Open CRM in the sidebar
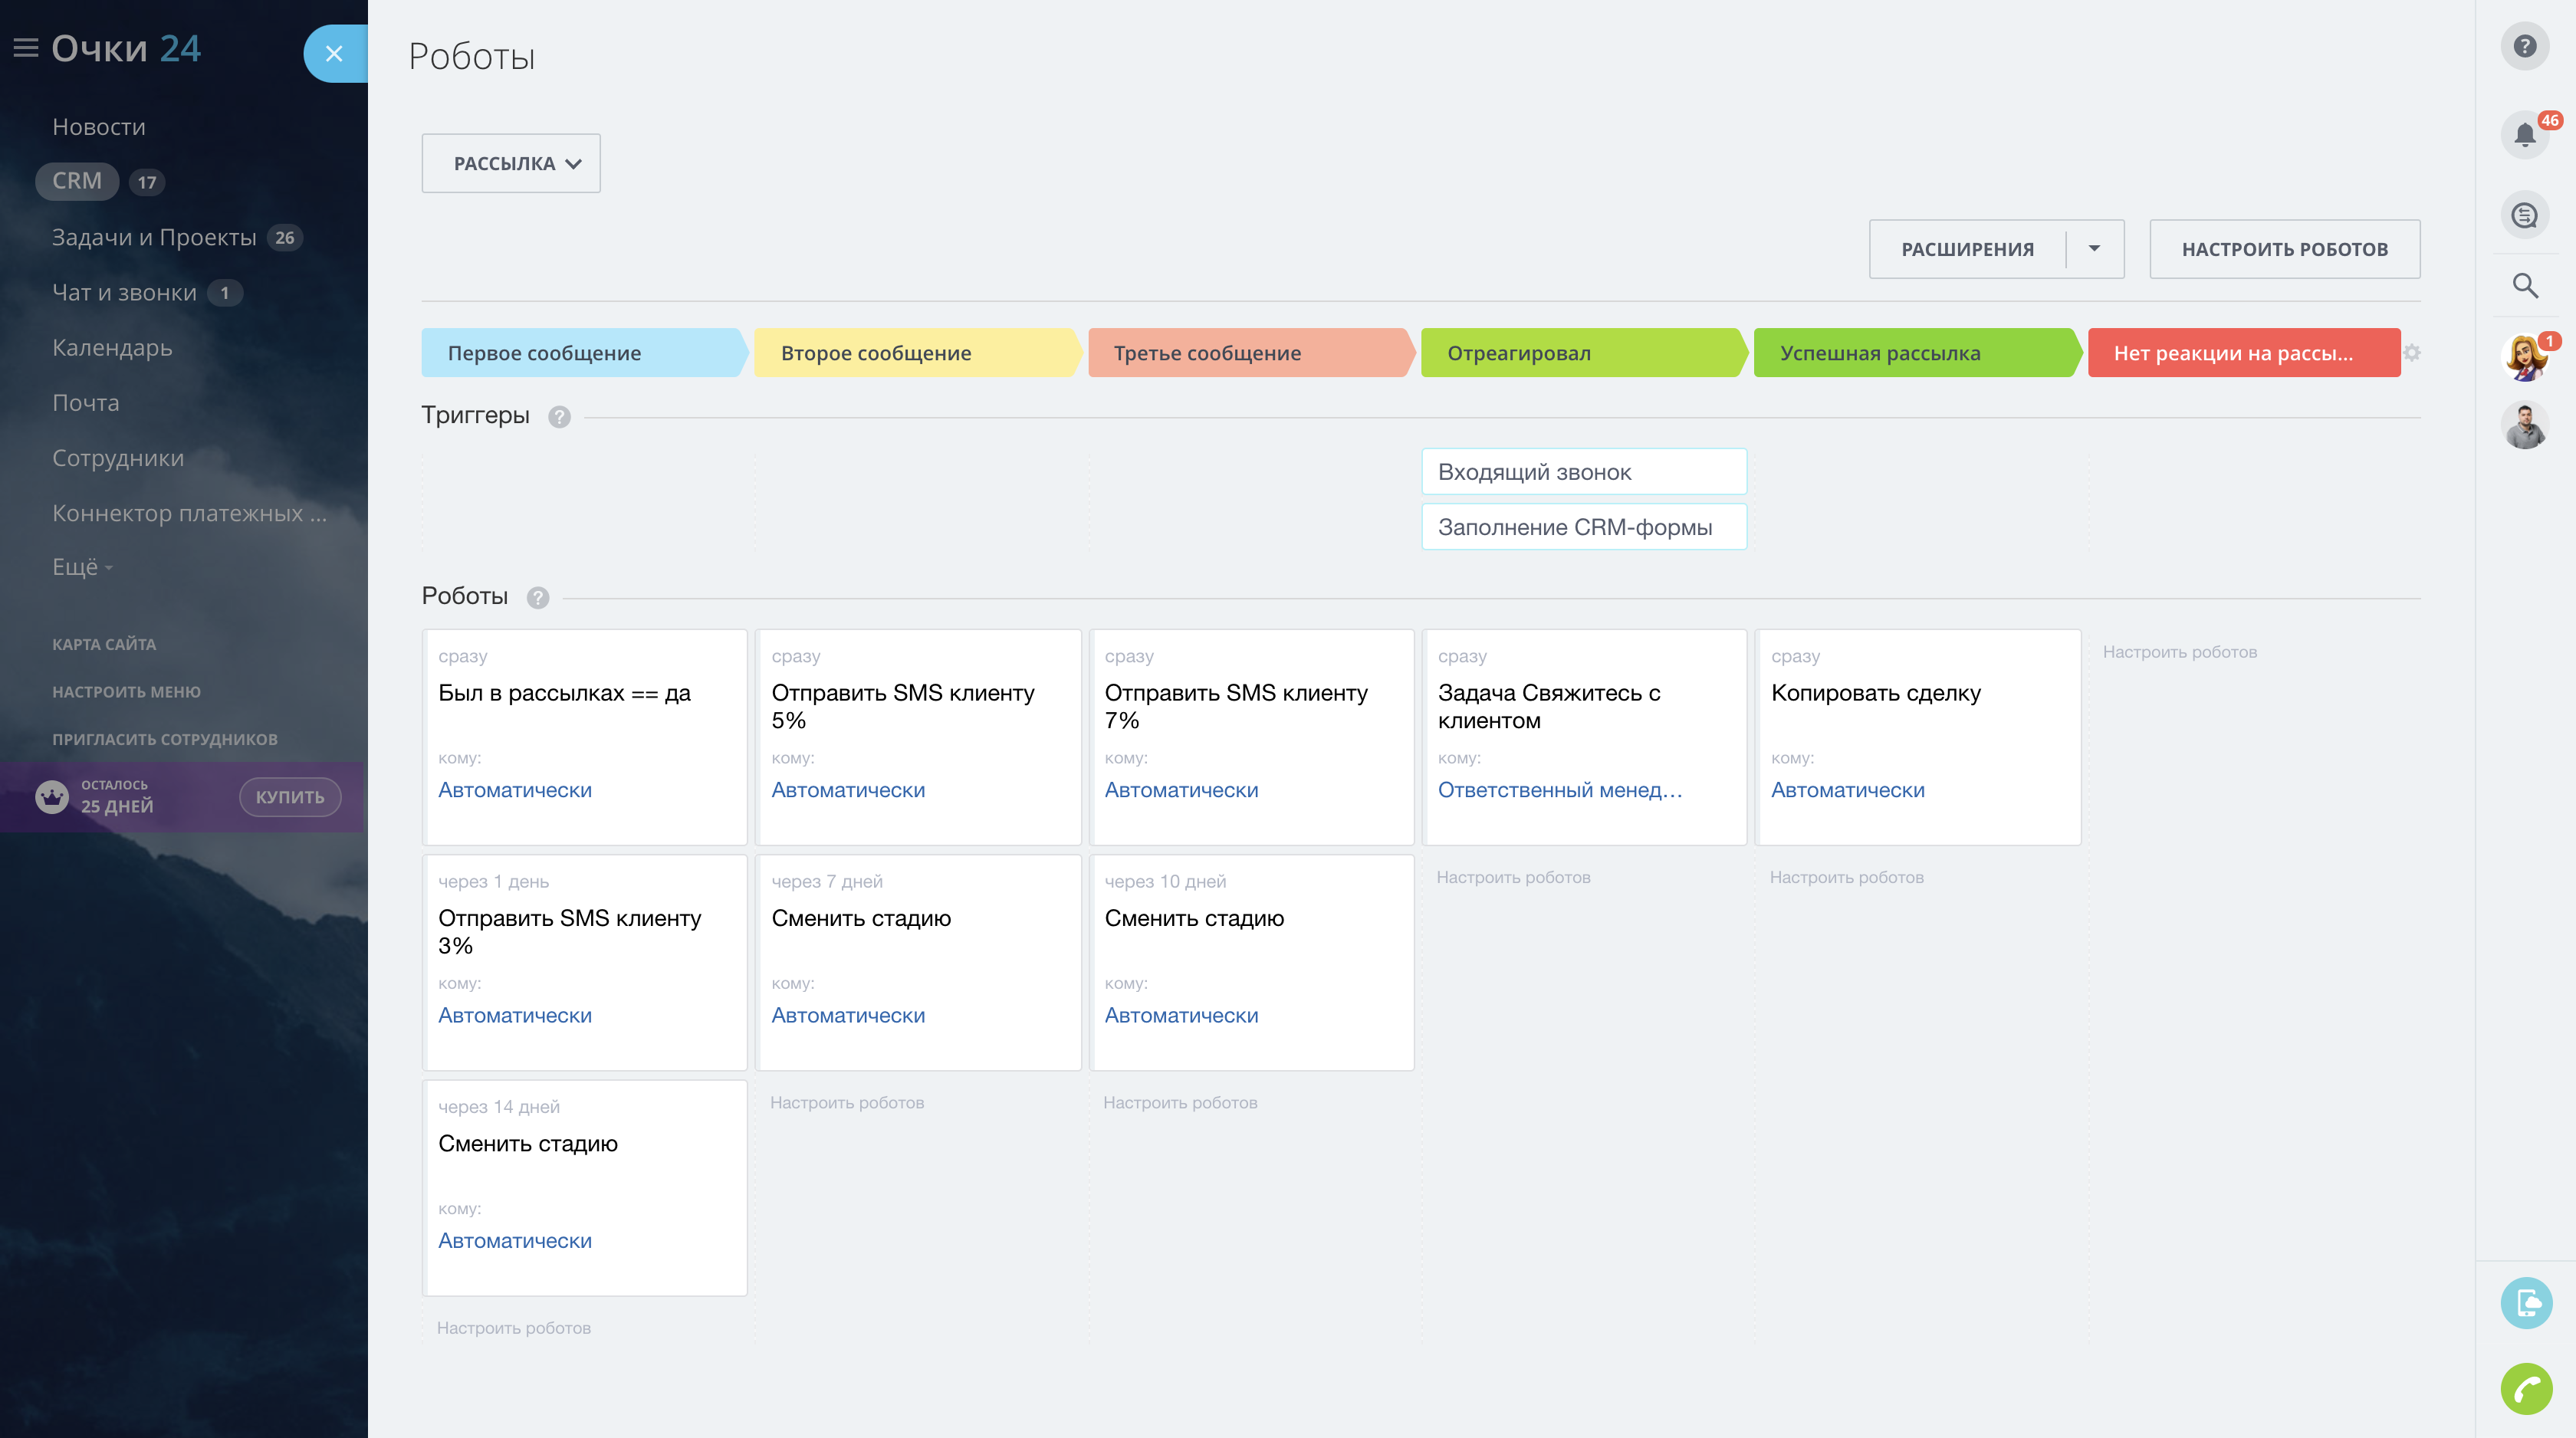The height and width of the screenshot is (1438, 2576). click(x=77, y=181)
